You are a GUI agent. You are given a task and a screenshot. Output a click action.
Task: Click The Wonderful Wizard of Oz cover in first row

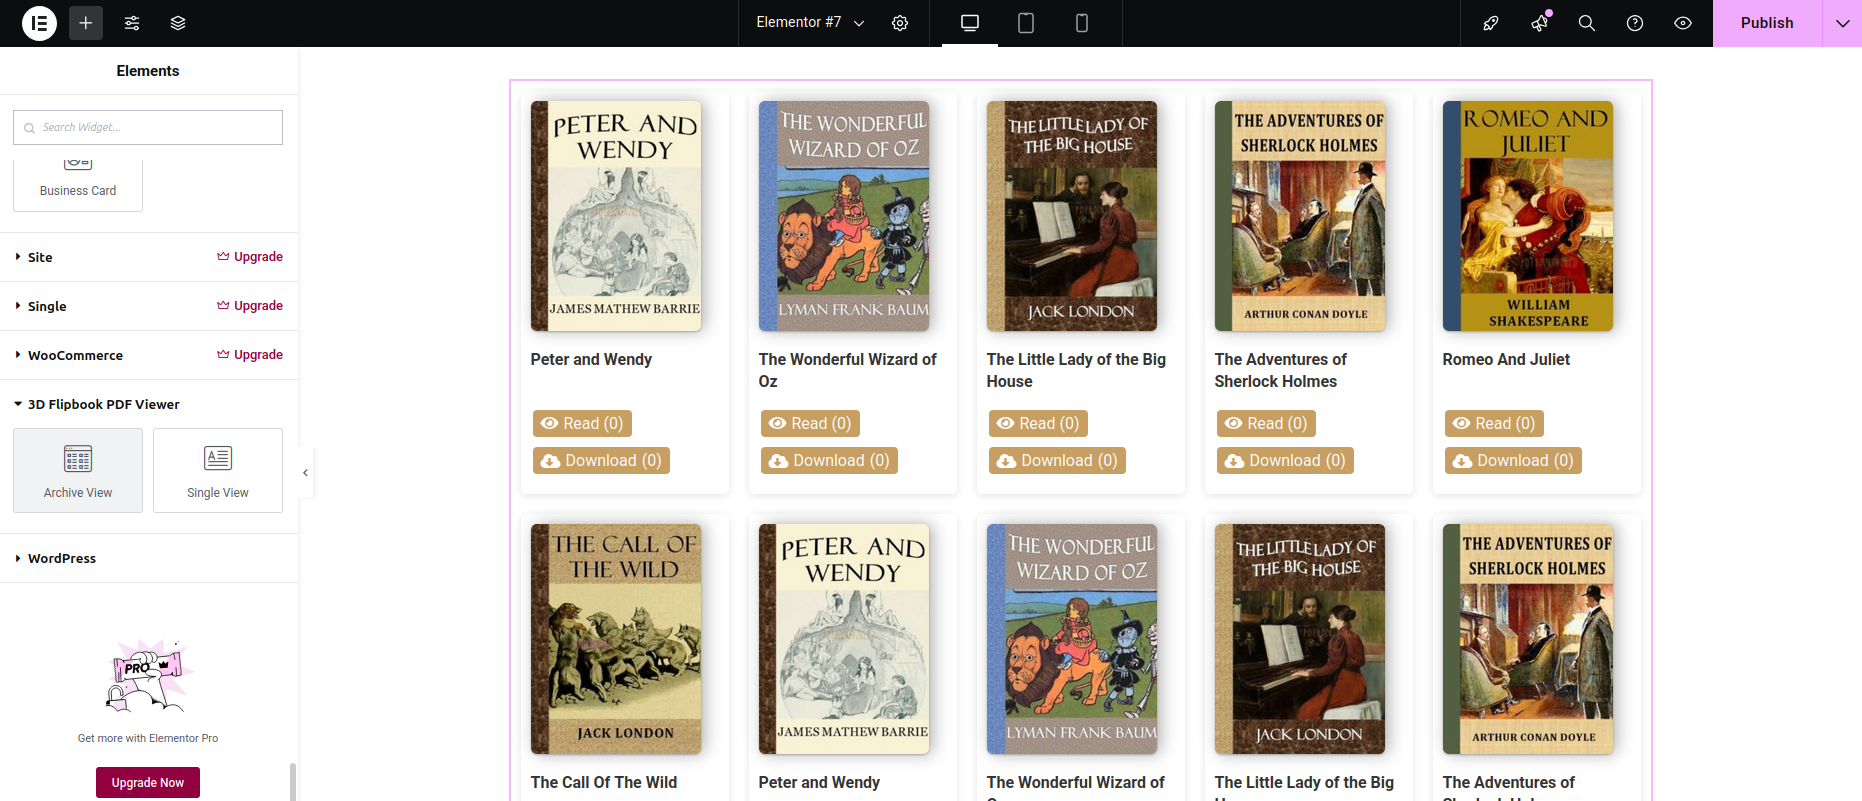point(844,216)
